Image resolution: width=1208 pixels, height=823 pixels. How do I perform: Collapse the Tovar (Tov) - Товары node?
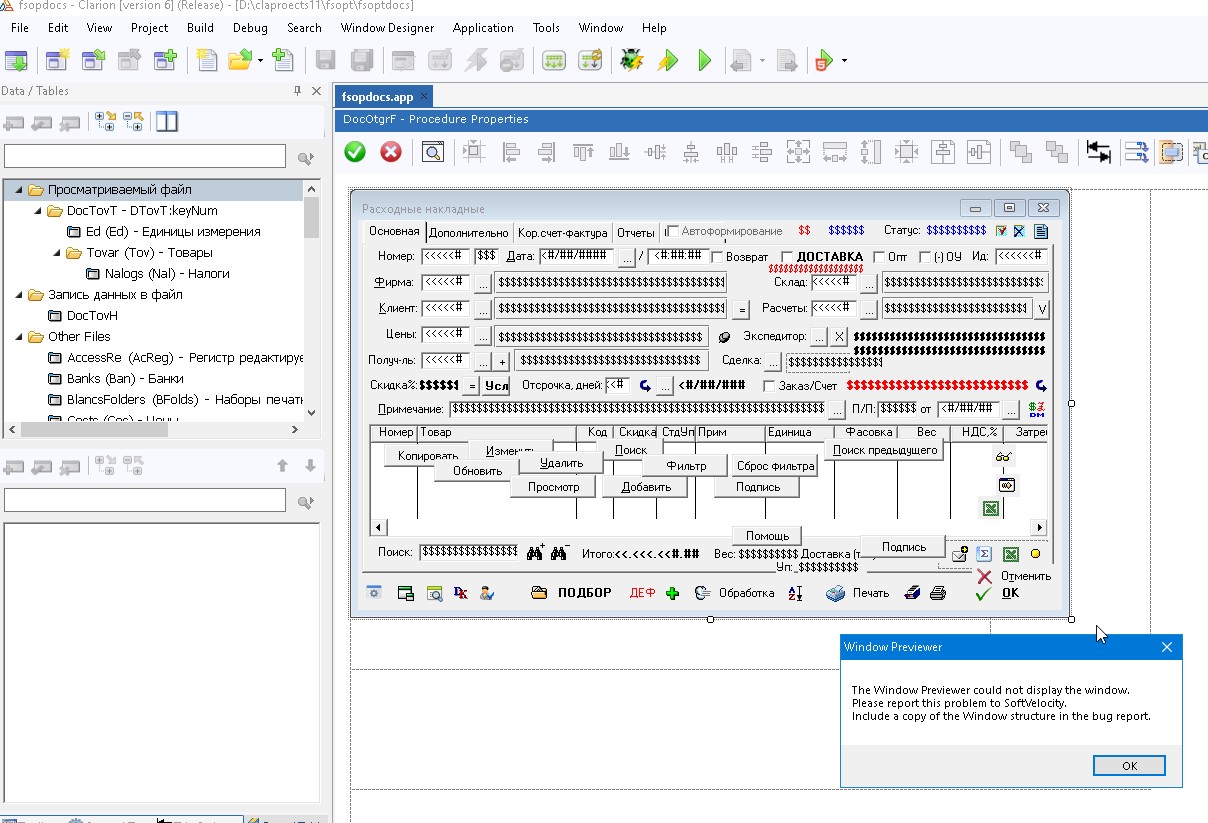click(x=57, y=253)
